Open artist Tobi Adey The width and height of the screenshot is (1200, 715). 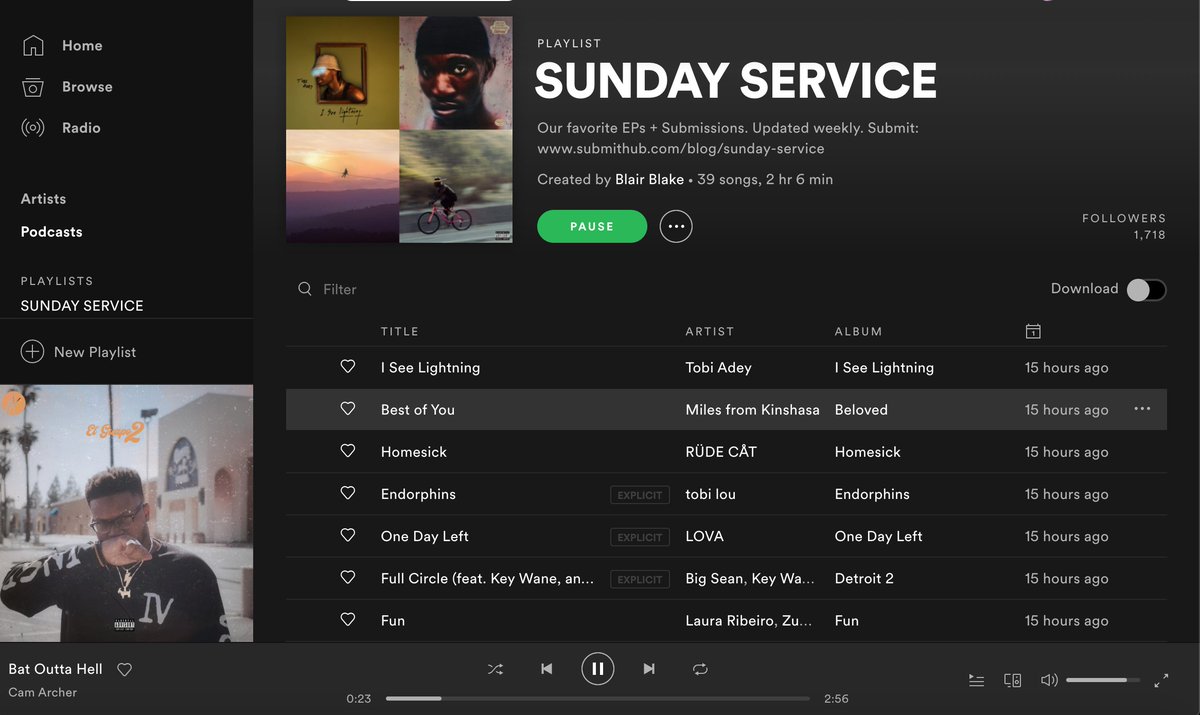718,367
